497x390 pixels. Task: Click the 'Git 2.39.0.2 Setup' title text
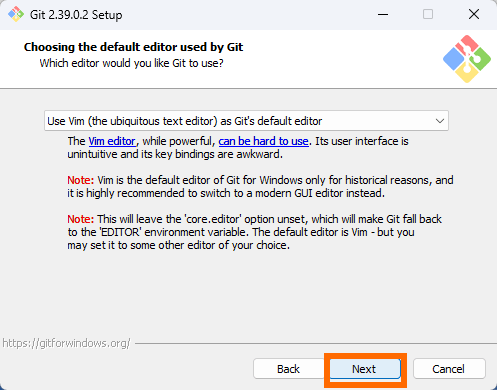click(76, 15)
